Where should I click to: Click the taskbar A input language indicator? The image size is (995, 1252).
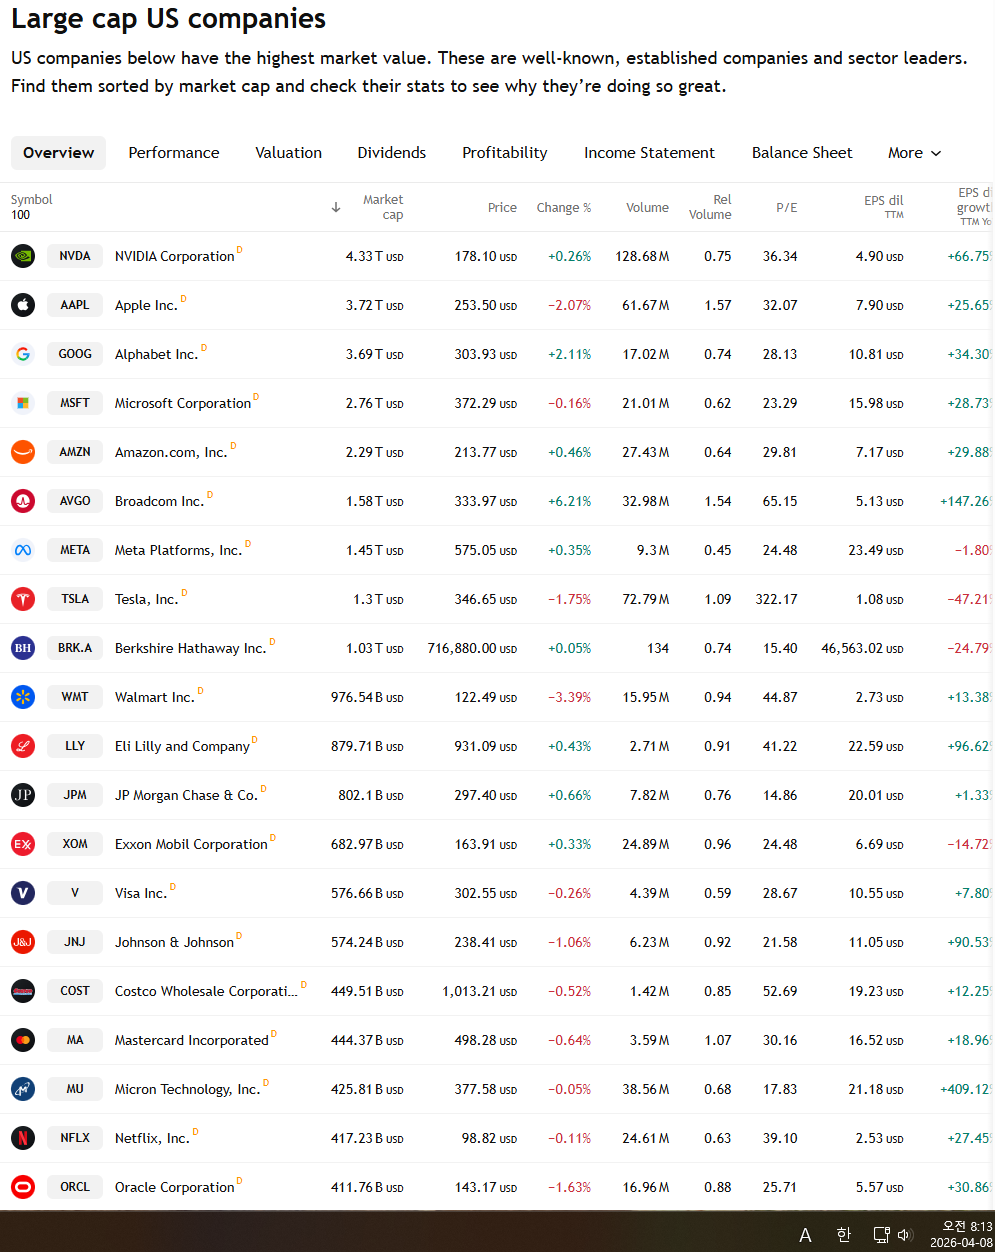tap(805, 1235)
